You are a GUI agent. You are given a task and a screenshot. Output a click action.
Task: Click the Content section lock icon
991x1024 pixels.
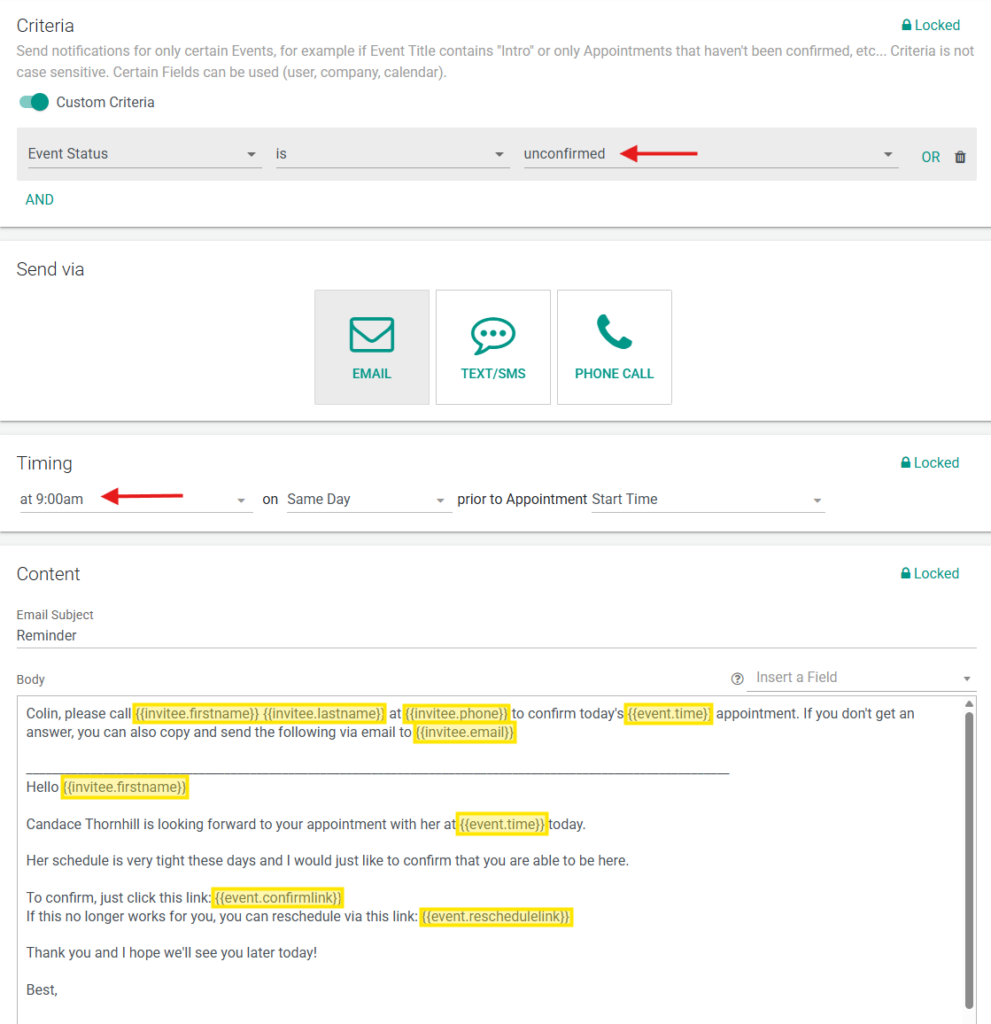tap(906, 574)
